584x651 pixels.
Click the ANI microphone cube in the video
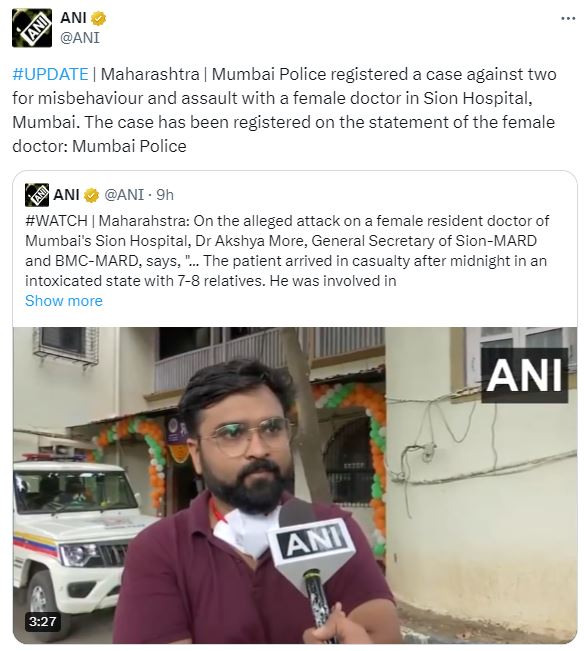click(x=312, y=542)
